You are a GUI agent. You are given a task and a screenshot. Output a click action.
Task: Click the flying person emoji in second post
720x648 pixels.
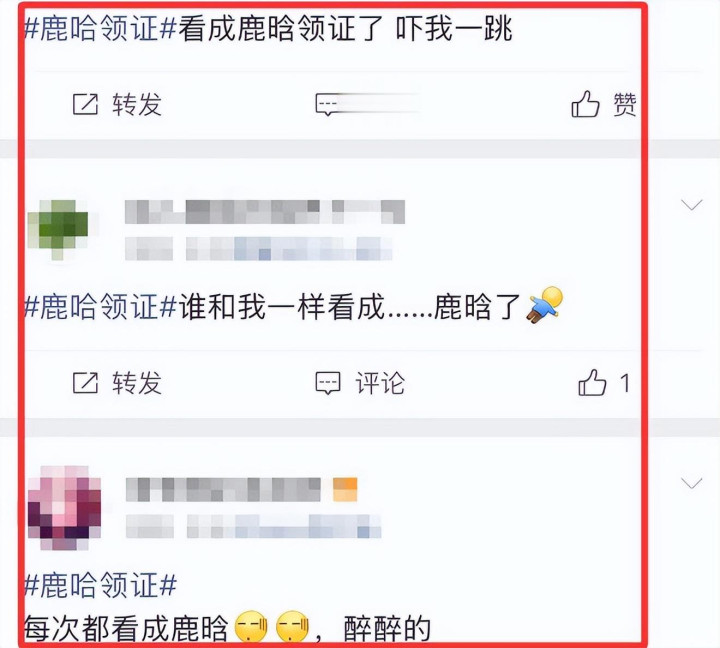[546, 305]
